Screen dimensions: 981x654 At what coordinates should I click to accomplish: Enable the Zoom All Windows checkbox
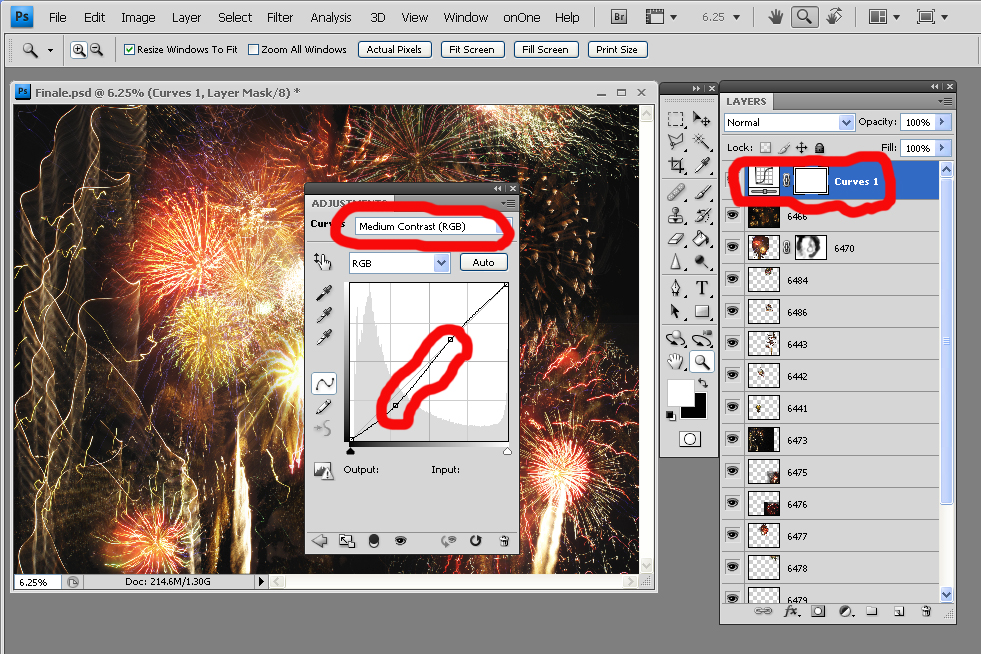pos(254,50)
